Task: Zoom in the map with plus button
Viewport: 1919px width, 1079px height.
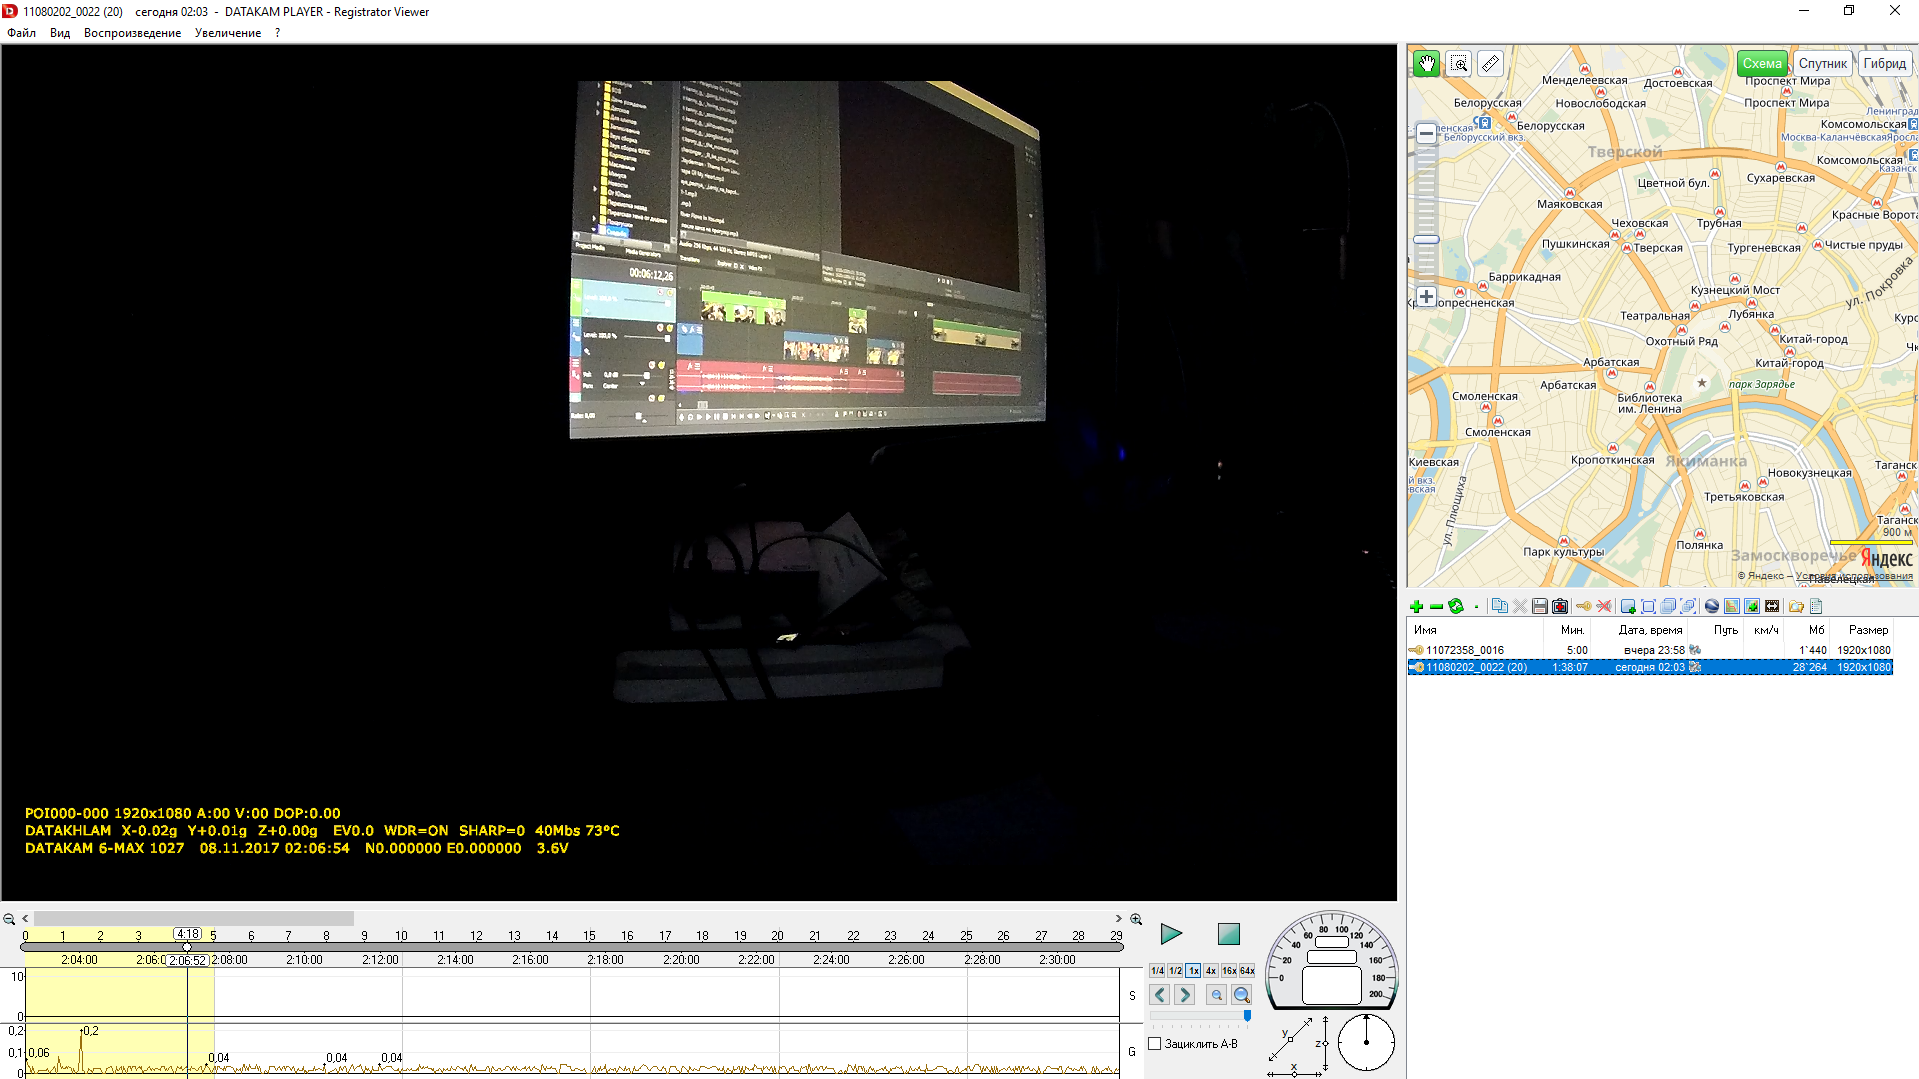Action: tap(1426, 297)
